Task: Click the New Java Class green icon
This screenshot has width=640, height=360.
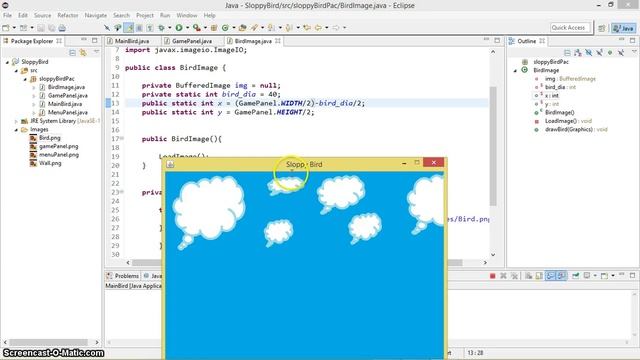Action: pyautogui.click(x=225, y=28)
